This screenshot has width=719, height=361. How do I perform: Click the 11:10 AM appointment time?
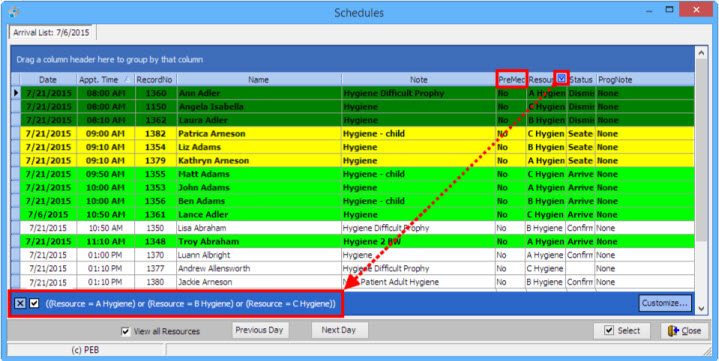[x=105, y=241]
